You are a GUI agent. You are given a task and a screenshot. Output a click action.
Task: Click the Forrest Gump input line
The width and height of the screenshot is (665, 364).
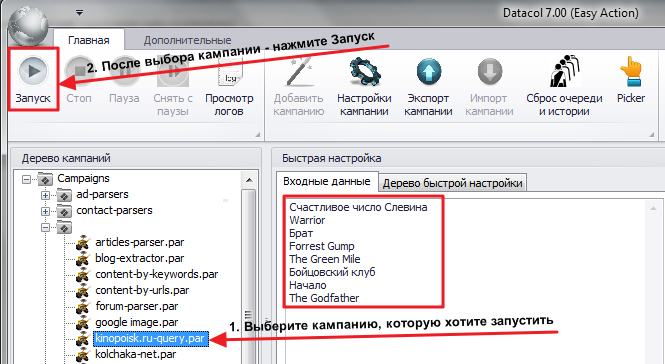click(x=321, y=246)
